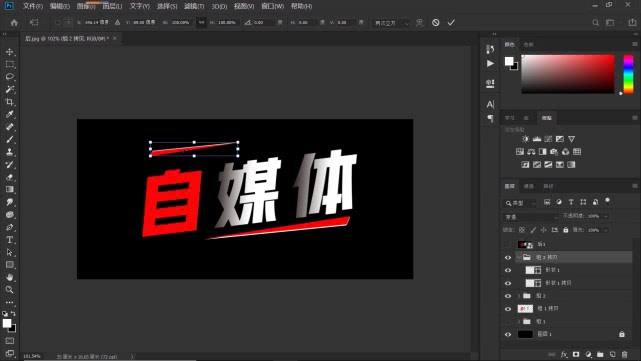Add a Hue/Saturation adjustment
Viewport: 641px width, 361px height.
520,152
